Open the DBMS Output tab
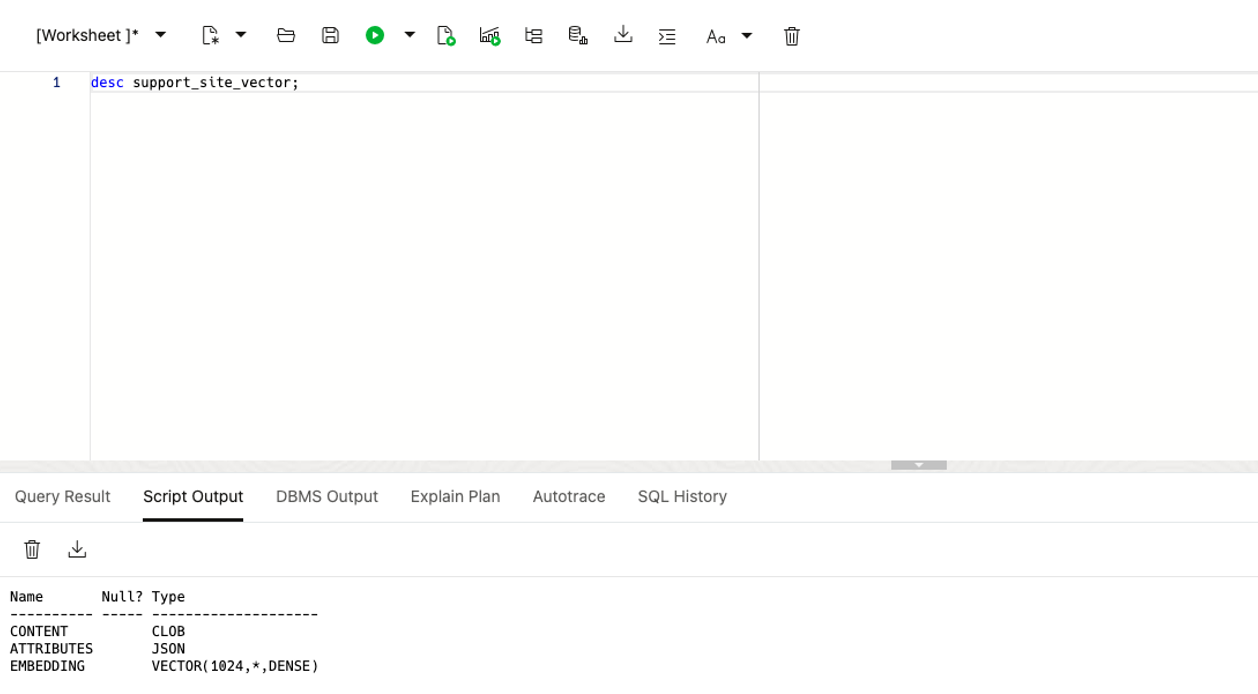The height and width of the screenshot is (694, 1258). (327, 496)
